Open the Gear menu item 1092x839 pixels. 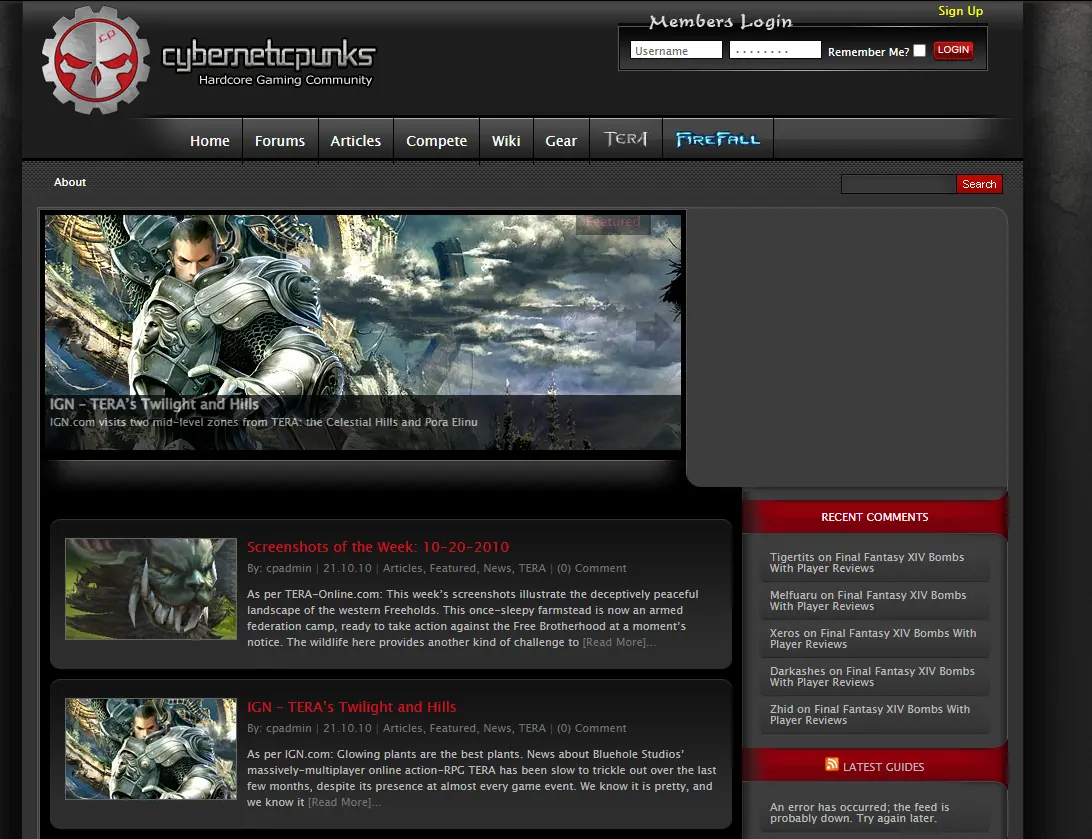pyautogui.click(x=561, y=141)
